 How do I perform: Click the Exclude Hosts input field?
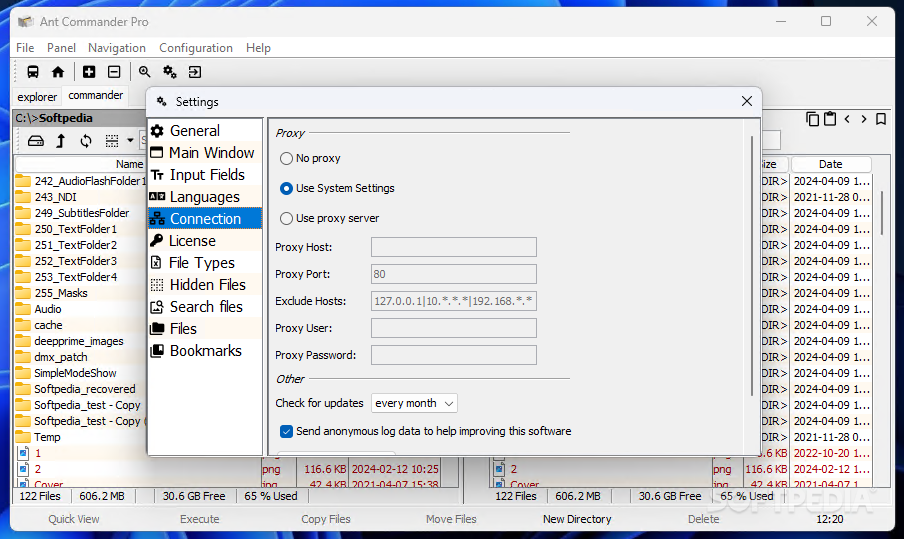454,301
